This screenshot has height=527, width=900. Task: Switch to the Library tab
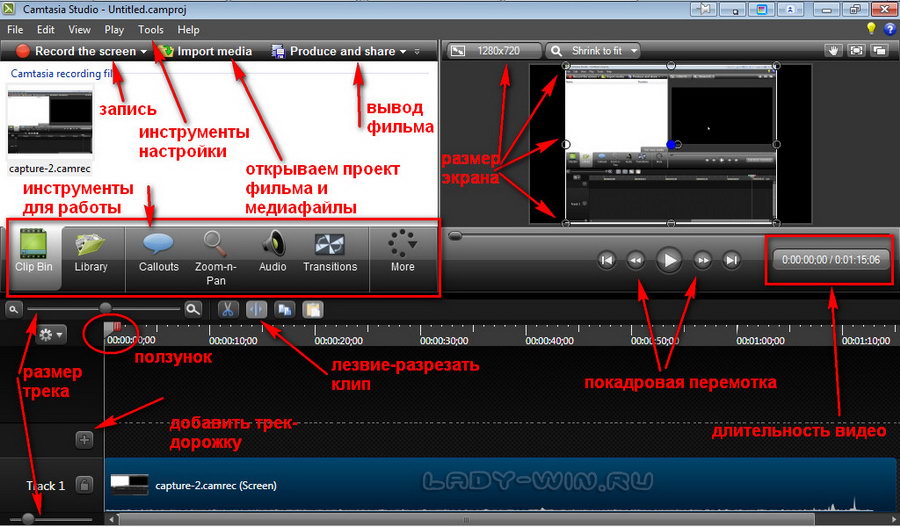click(x=91, y=251)
